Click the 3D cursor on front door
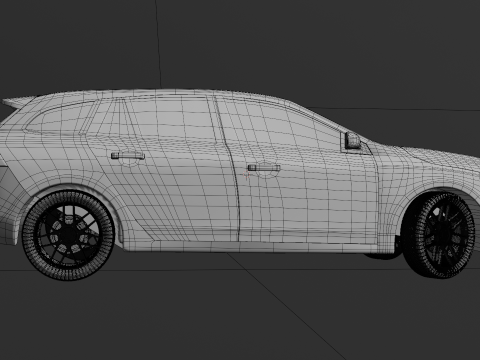Viewport: 480px width, 360px height. pyautogui.click(x=246, y=174)
